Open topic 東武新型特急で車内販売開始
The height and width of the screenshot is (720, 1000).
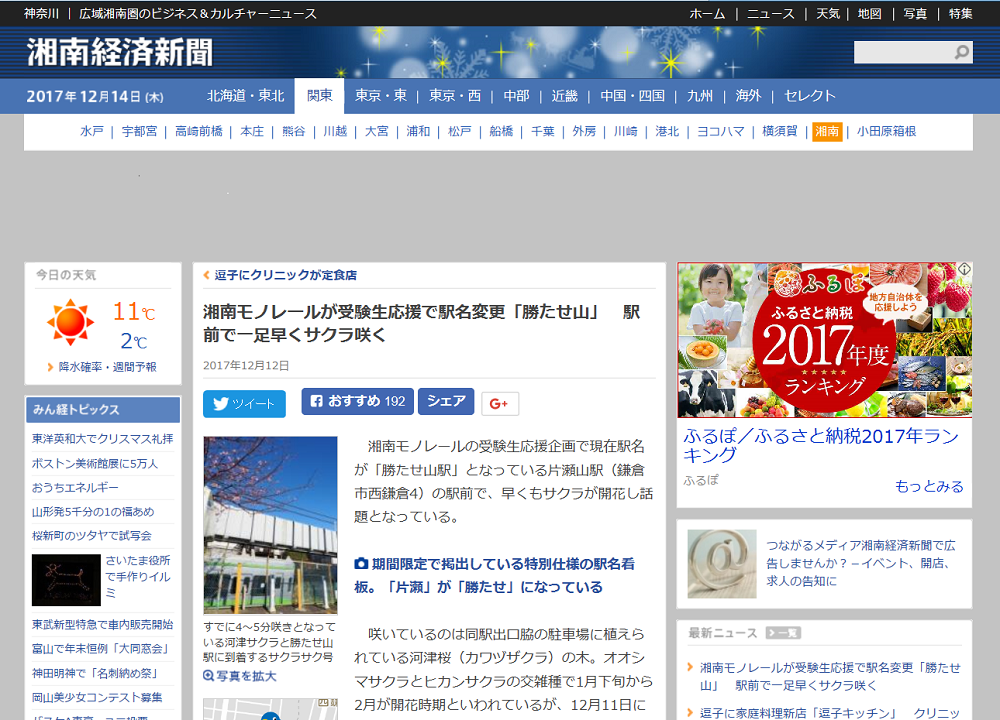[x=103, y=624]
